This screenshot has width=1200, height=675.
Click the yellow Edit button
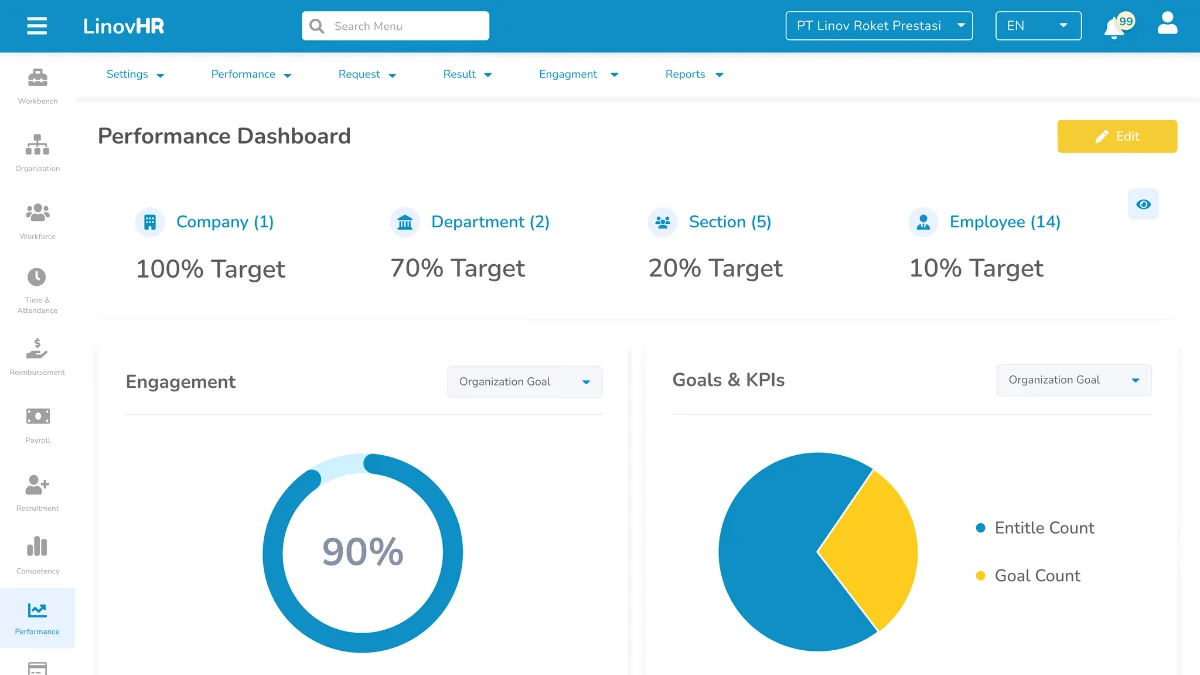[1117, 136]
